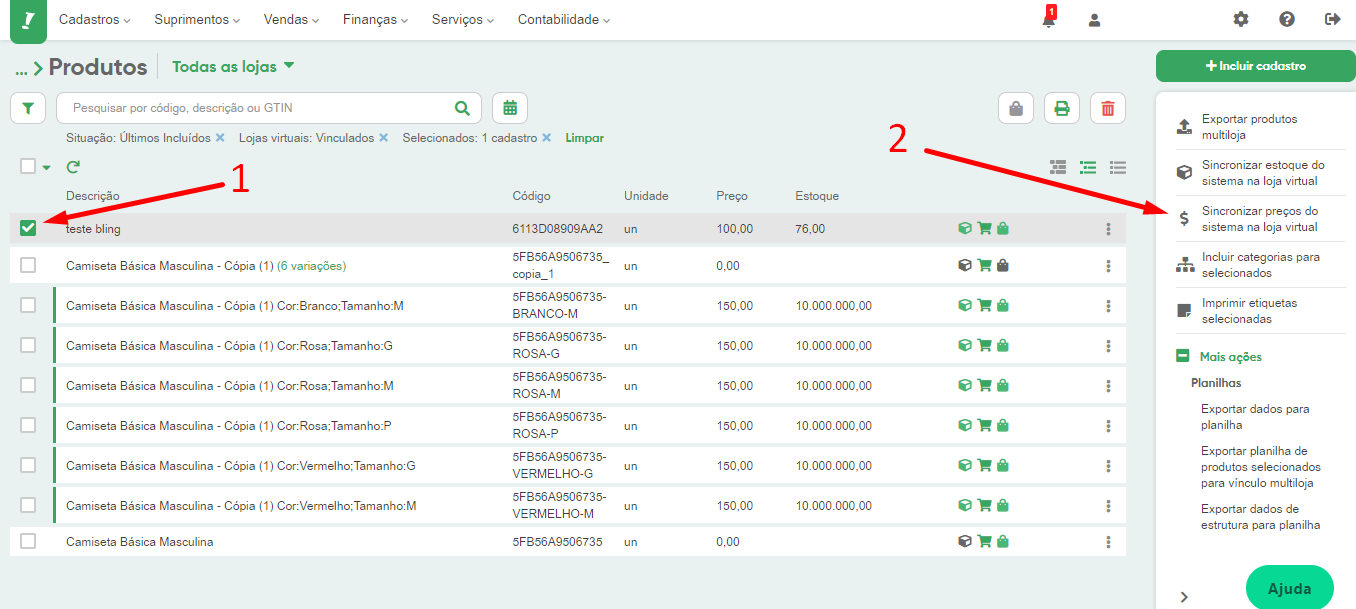Open the Finanças menu

374,20
